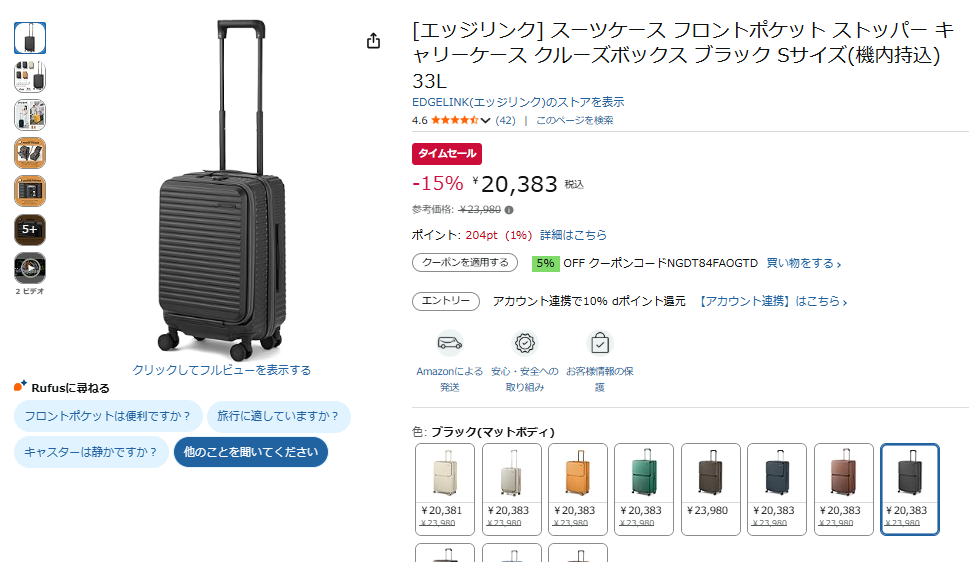The image size is (974, 562).
Task: Click 他のことを聞いてください button
Action: (251, 452)
